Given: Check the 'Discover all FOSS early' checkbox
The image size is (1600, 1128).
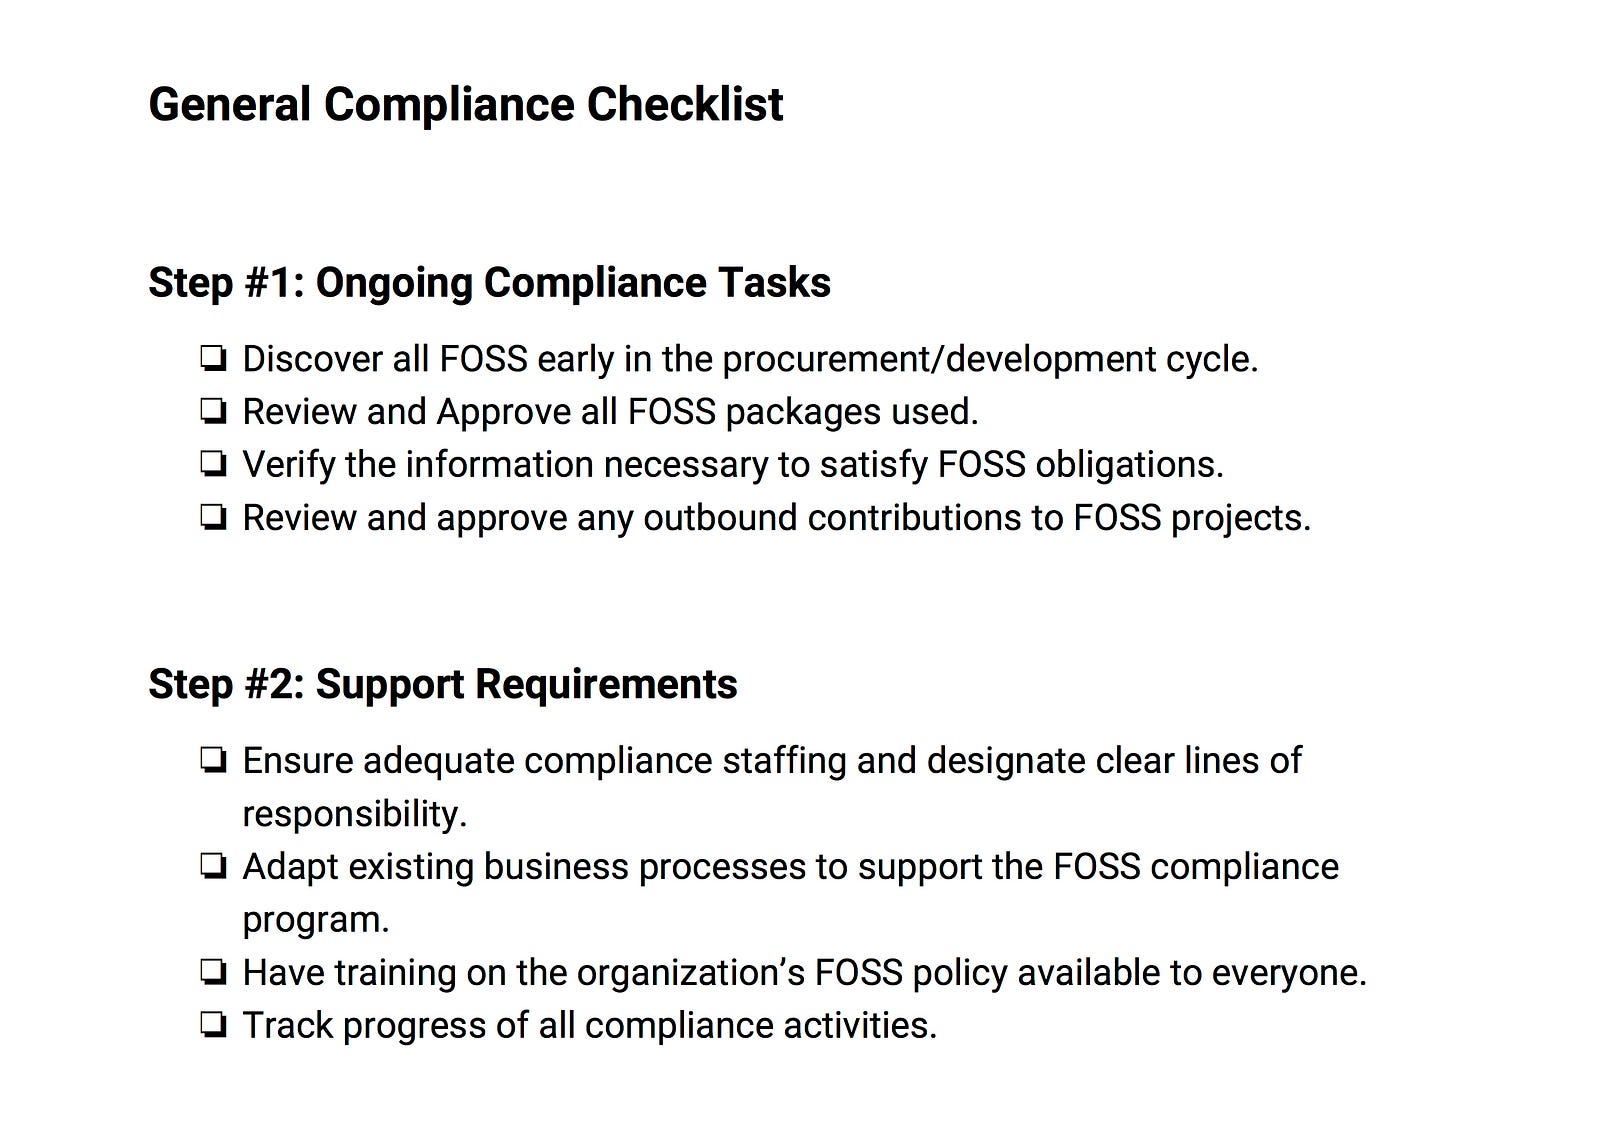Looking at the screenshot, I should pyautogui.click(x=213, y=358).
